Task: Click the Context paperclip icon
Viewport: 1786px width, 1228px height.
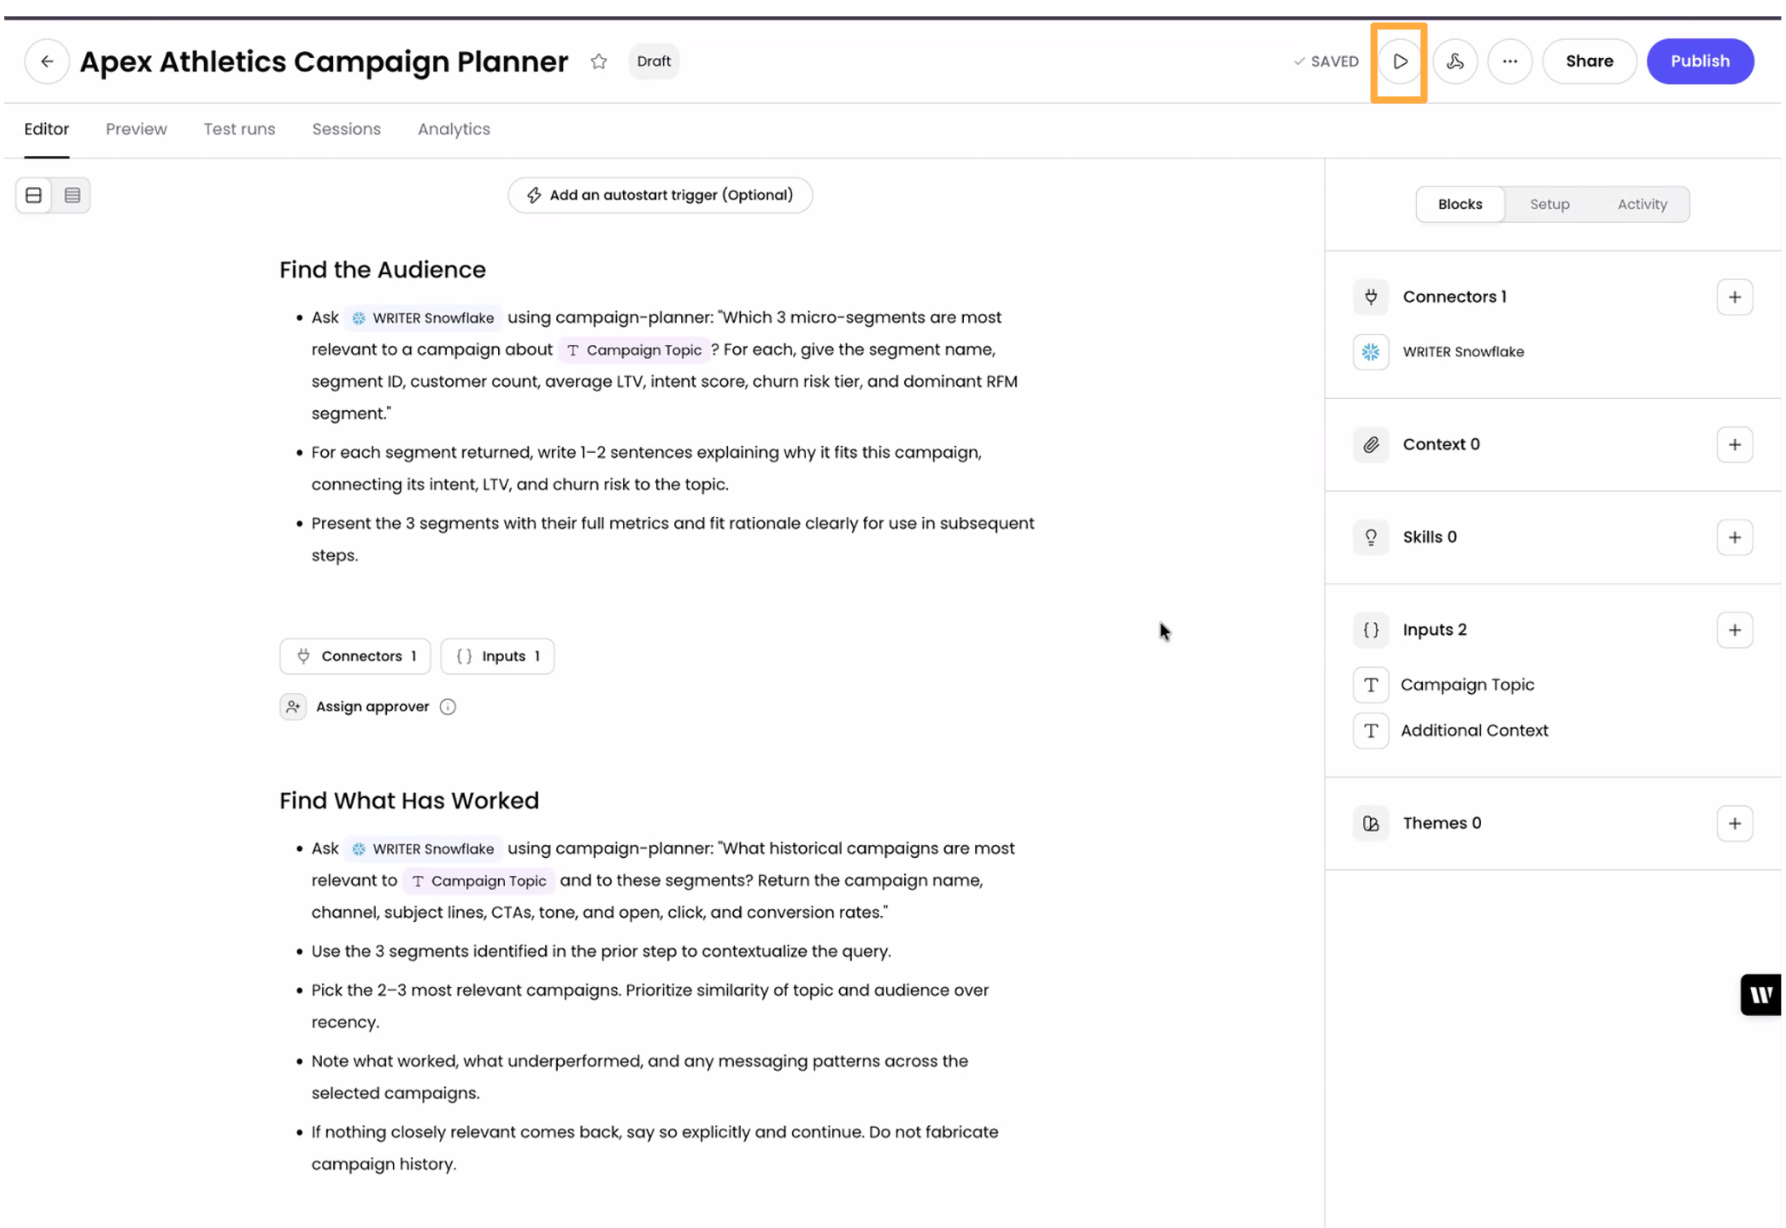Action: tap(1371, 444)
